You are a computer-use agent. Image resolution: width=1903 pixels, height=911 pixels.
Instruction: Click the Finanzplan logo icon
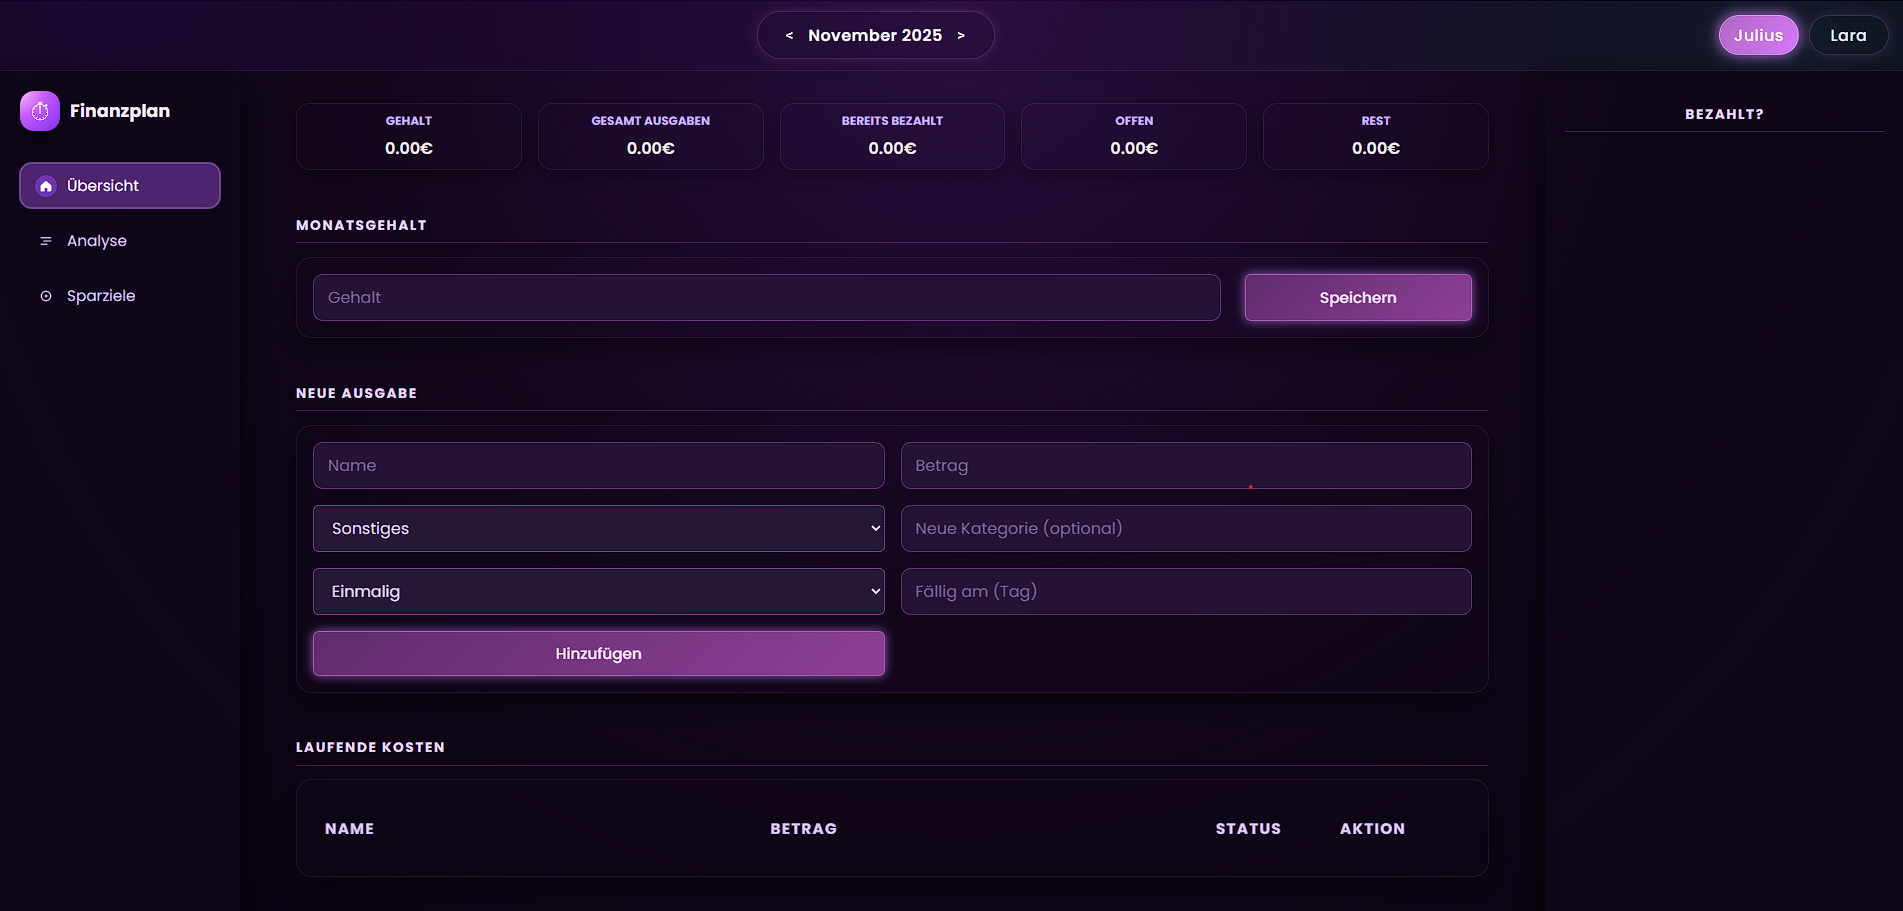pos(40,111)
